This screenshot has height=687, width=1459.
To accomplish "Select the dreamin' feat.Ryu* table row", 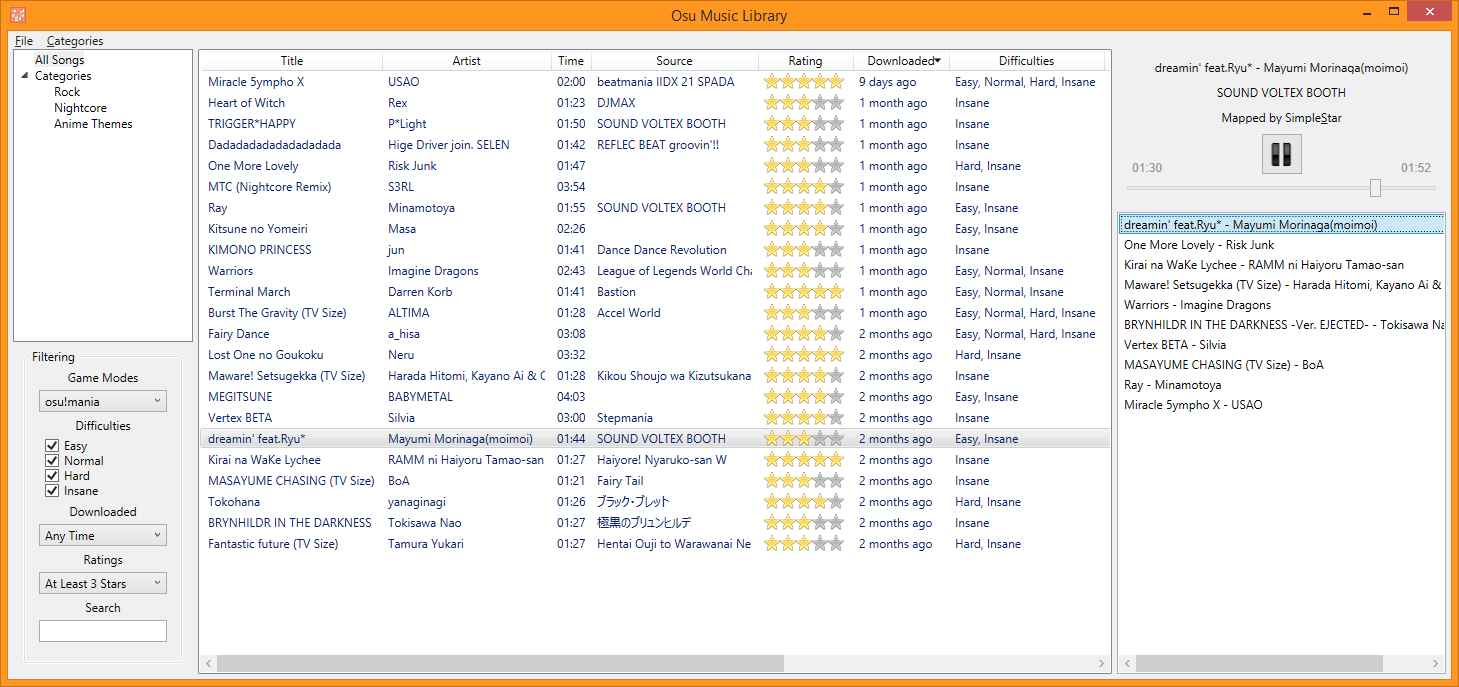I will (655, 439).
